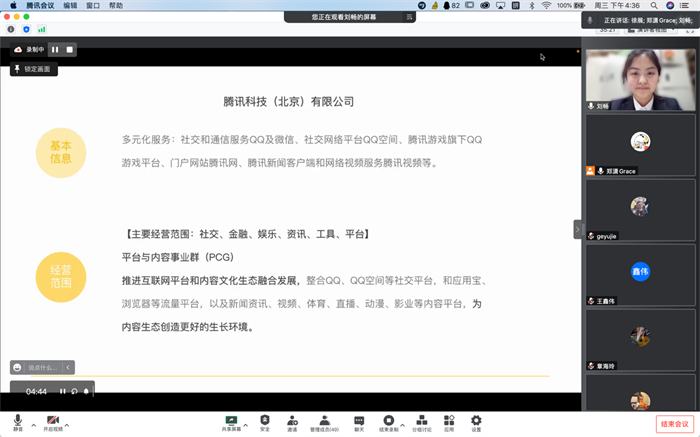Pause the cloud recording at the top

tap(55, 49)
